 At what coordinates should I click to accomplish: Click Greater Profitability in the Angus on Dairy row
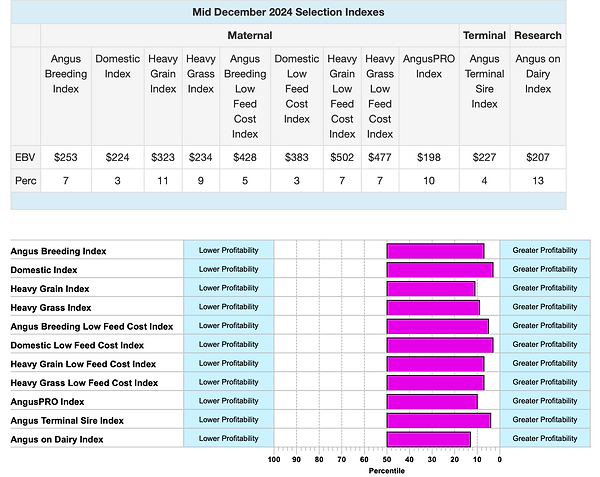click(545, 438)
